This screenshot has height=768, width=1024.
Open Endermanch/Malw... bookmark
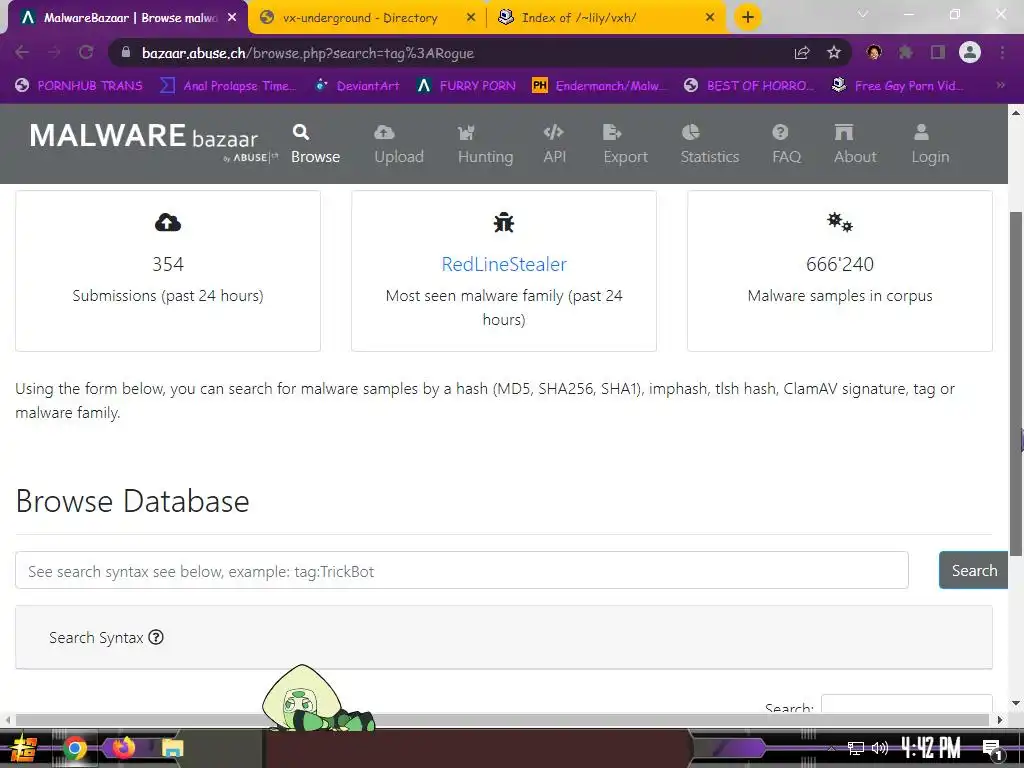pyautogui.click(x=600, y=86)
